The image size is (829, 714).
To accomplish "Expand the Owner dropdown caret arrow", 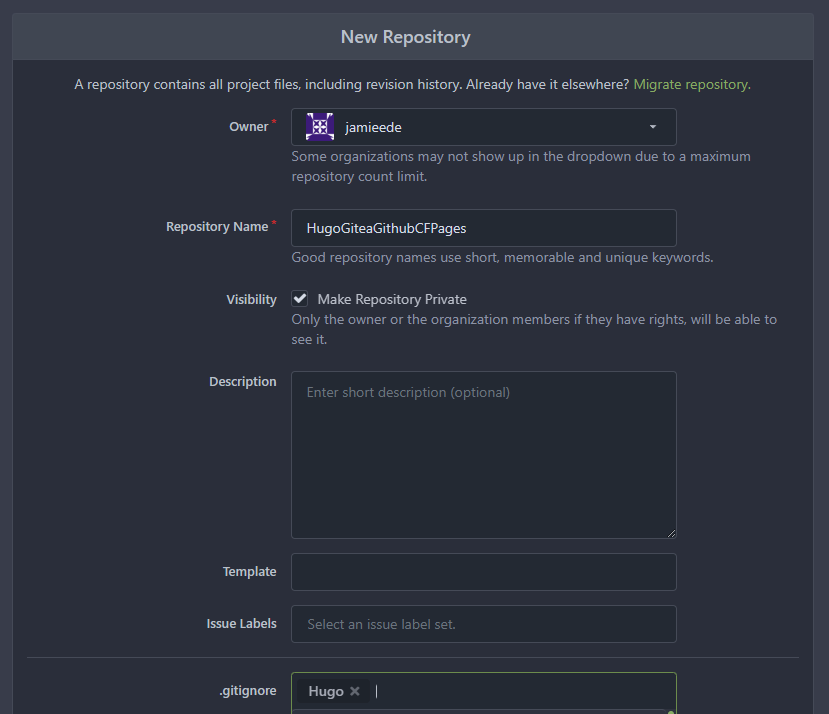I will [x=653, y=127].
